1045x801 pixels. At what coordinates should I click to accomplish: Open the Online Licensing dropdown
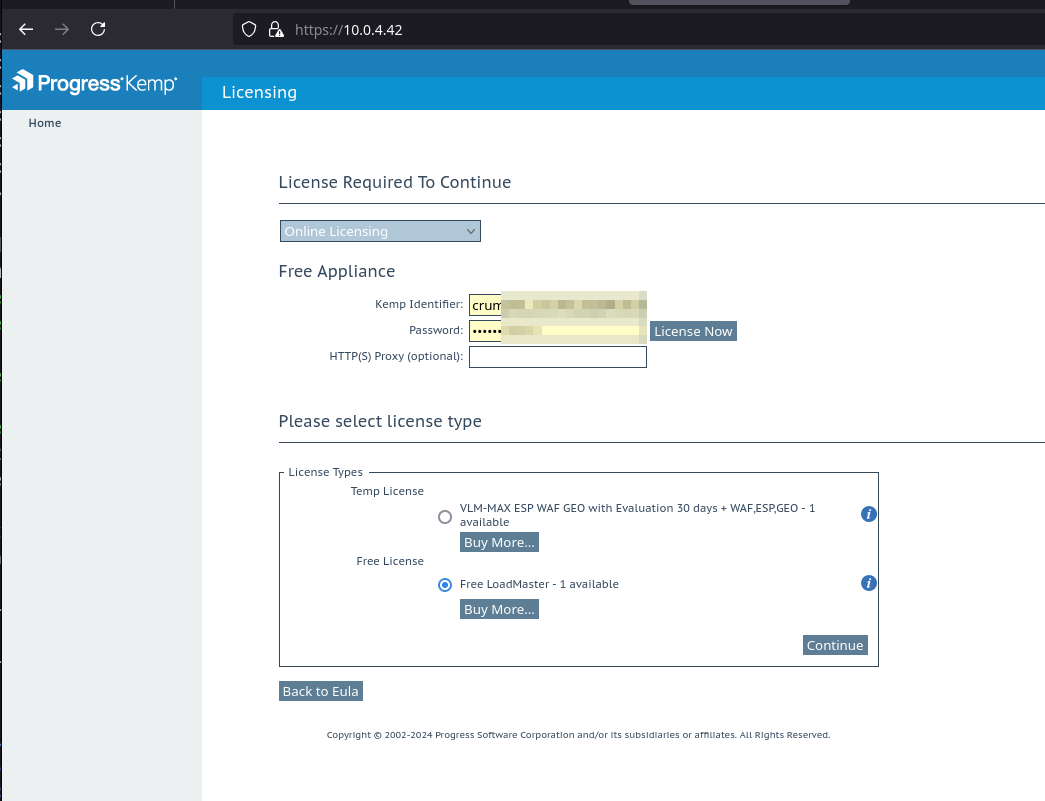coord(380,231)
